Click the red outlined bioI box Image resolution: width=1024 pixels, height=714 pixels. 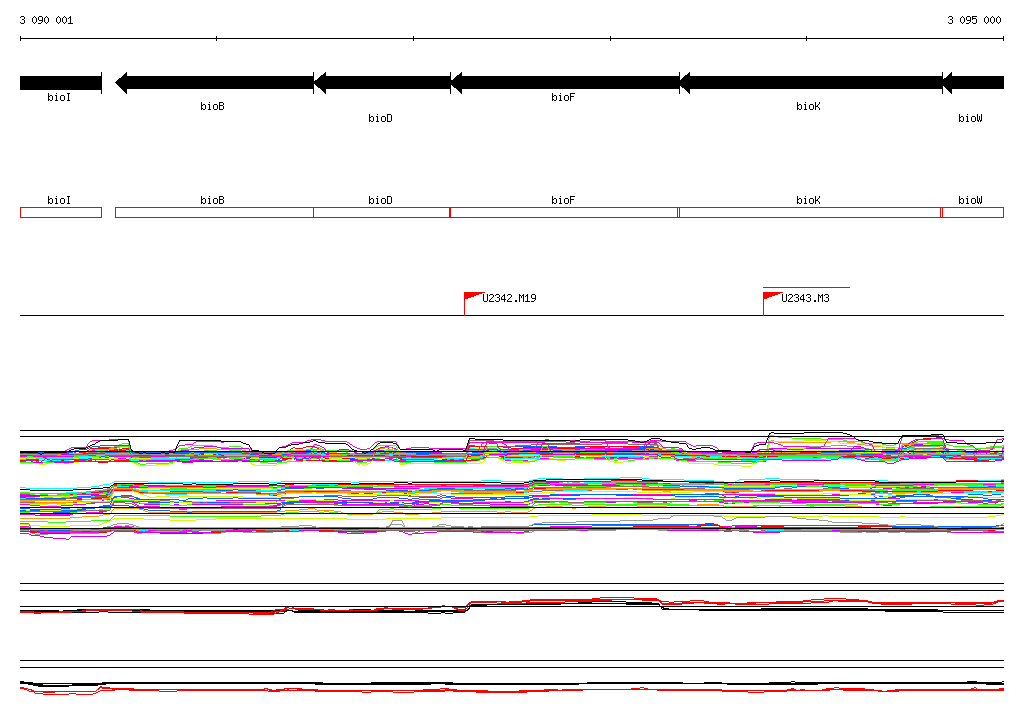[x=61, y=212]
